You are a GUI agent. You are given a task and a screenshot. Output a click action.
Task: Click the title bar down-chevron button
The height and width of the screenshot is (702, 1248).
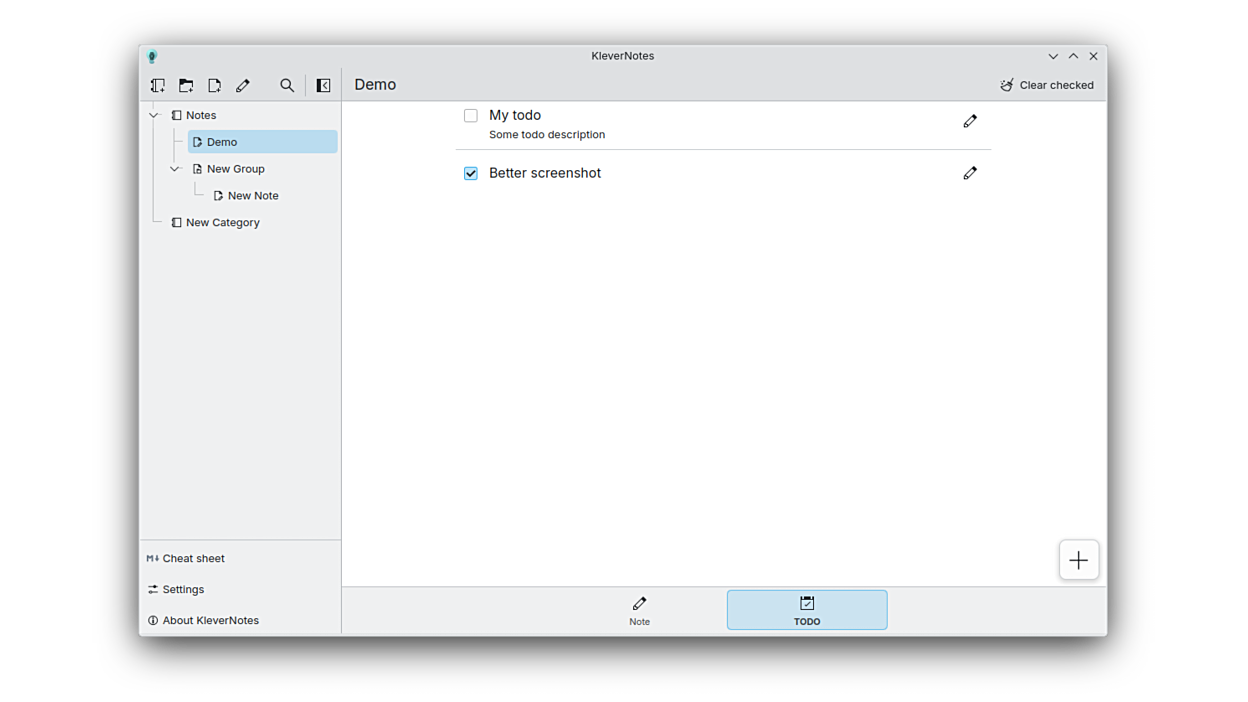pos(1053,57)
